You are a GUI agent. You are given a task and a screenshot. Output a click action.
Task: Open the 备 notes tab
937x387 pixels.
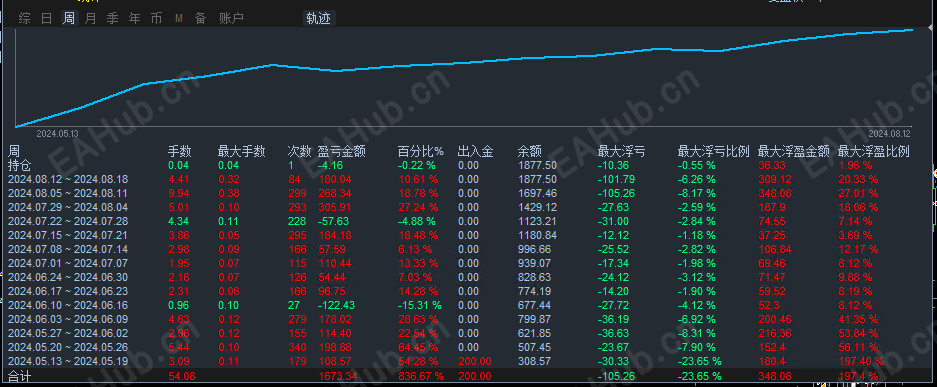pyautogui.click(x=200, y=19)
